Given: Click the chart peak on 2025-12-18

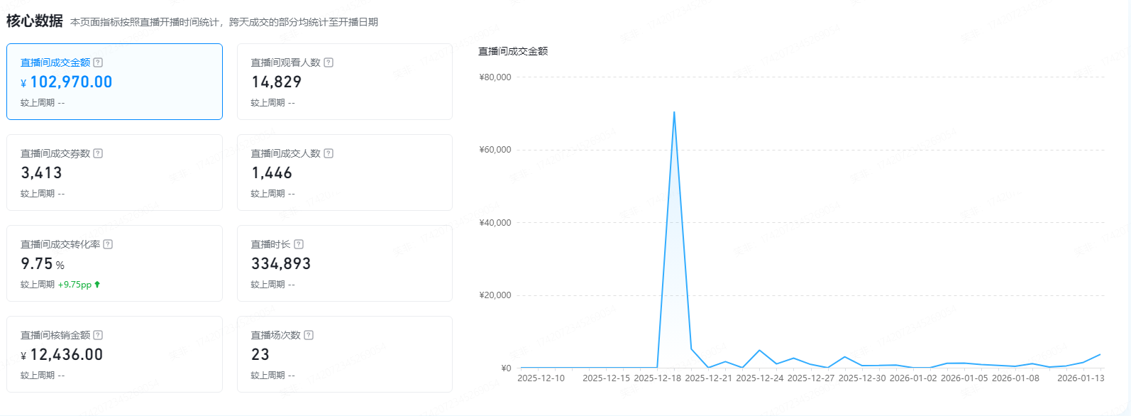Looking at the screenshot, I should pyautogui.click(x=674, y=112).
